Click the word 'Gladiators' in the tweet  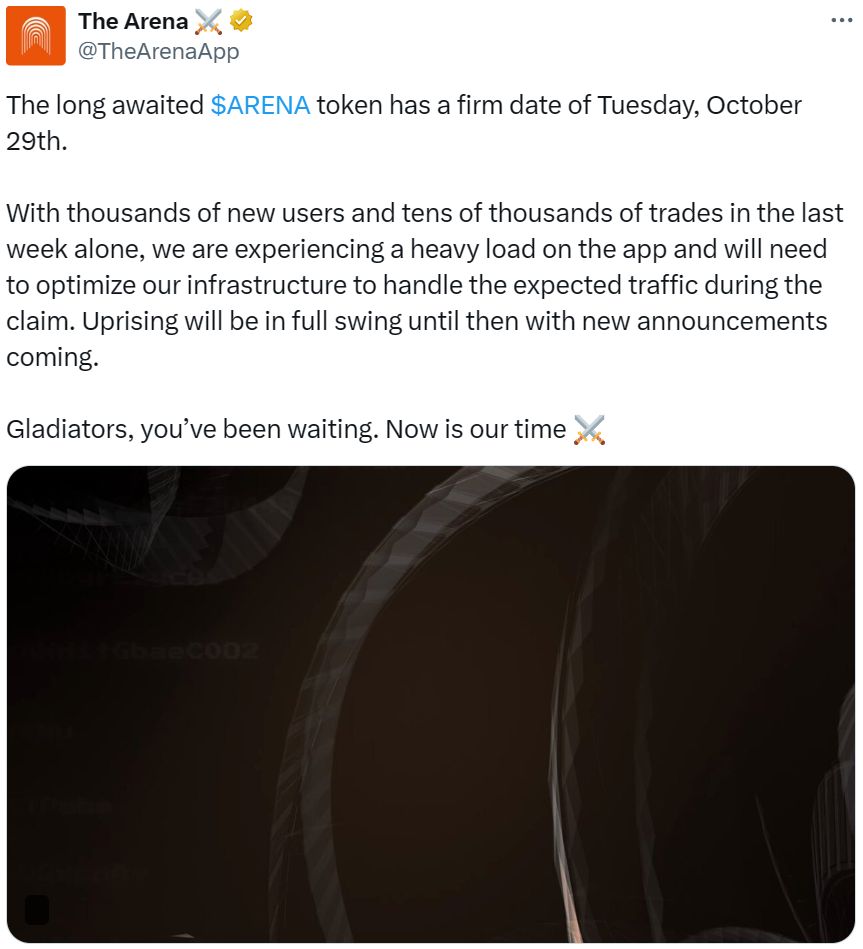click(68, 430)
